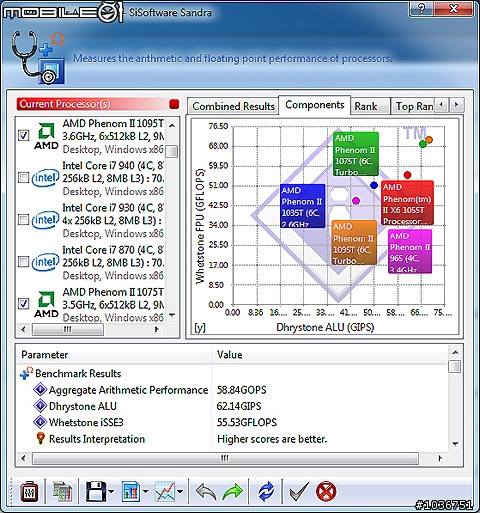This screenshot has height=513, width=480.
Task: Click the bar chart report icon
Action: (x=131, y=492)
